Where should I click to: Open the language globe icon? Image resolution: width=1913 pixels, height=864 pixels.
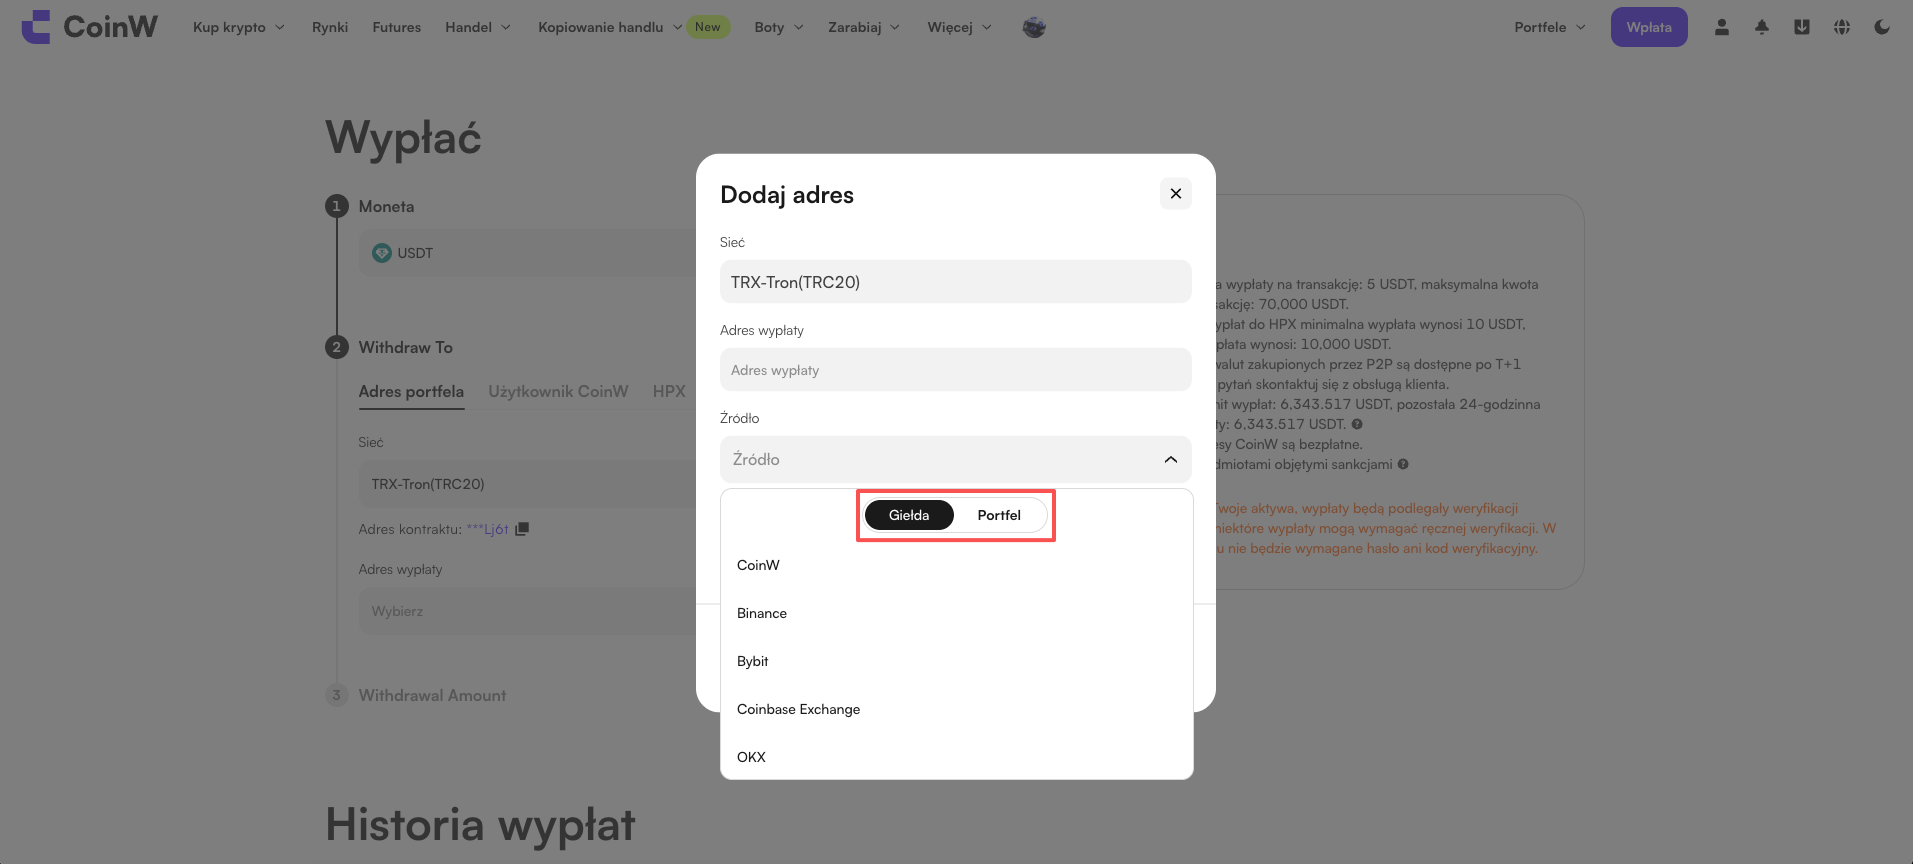coord(1842,27)
